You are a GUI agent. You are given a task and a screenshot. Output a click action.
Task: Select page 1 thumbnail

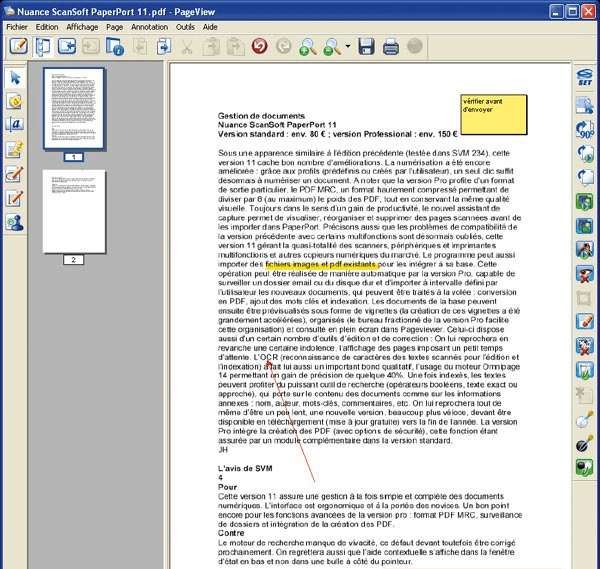[73, 108]
